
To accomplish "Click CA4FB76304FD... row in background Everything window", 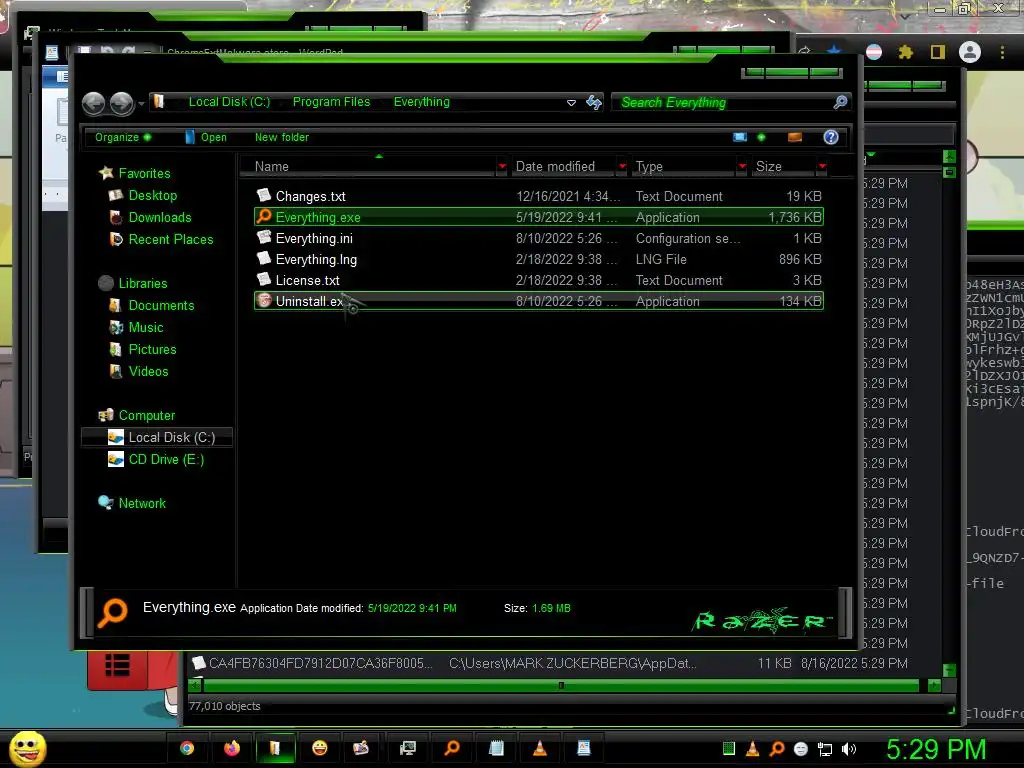I will (x=549, y=664).
